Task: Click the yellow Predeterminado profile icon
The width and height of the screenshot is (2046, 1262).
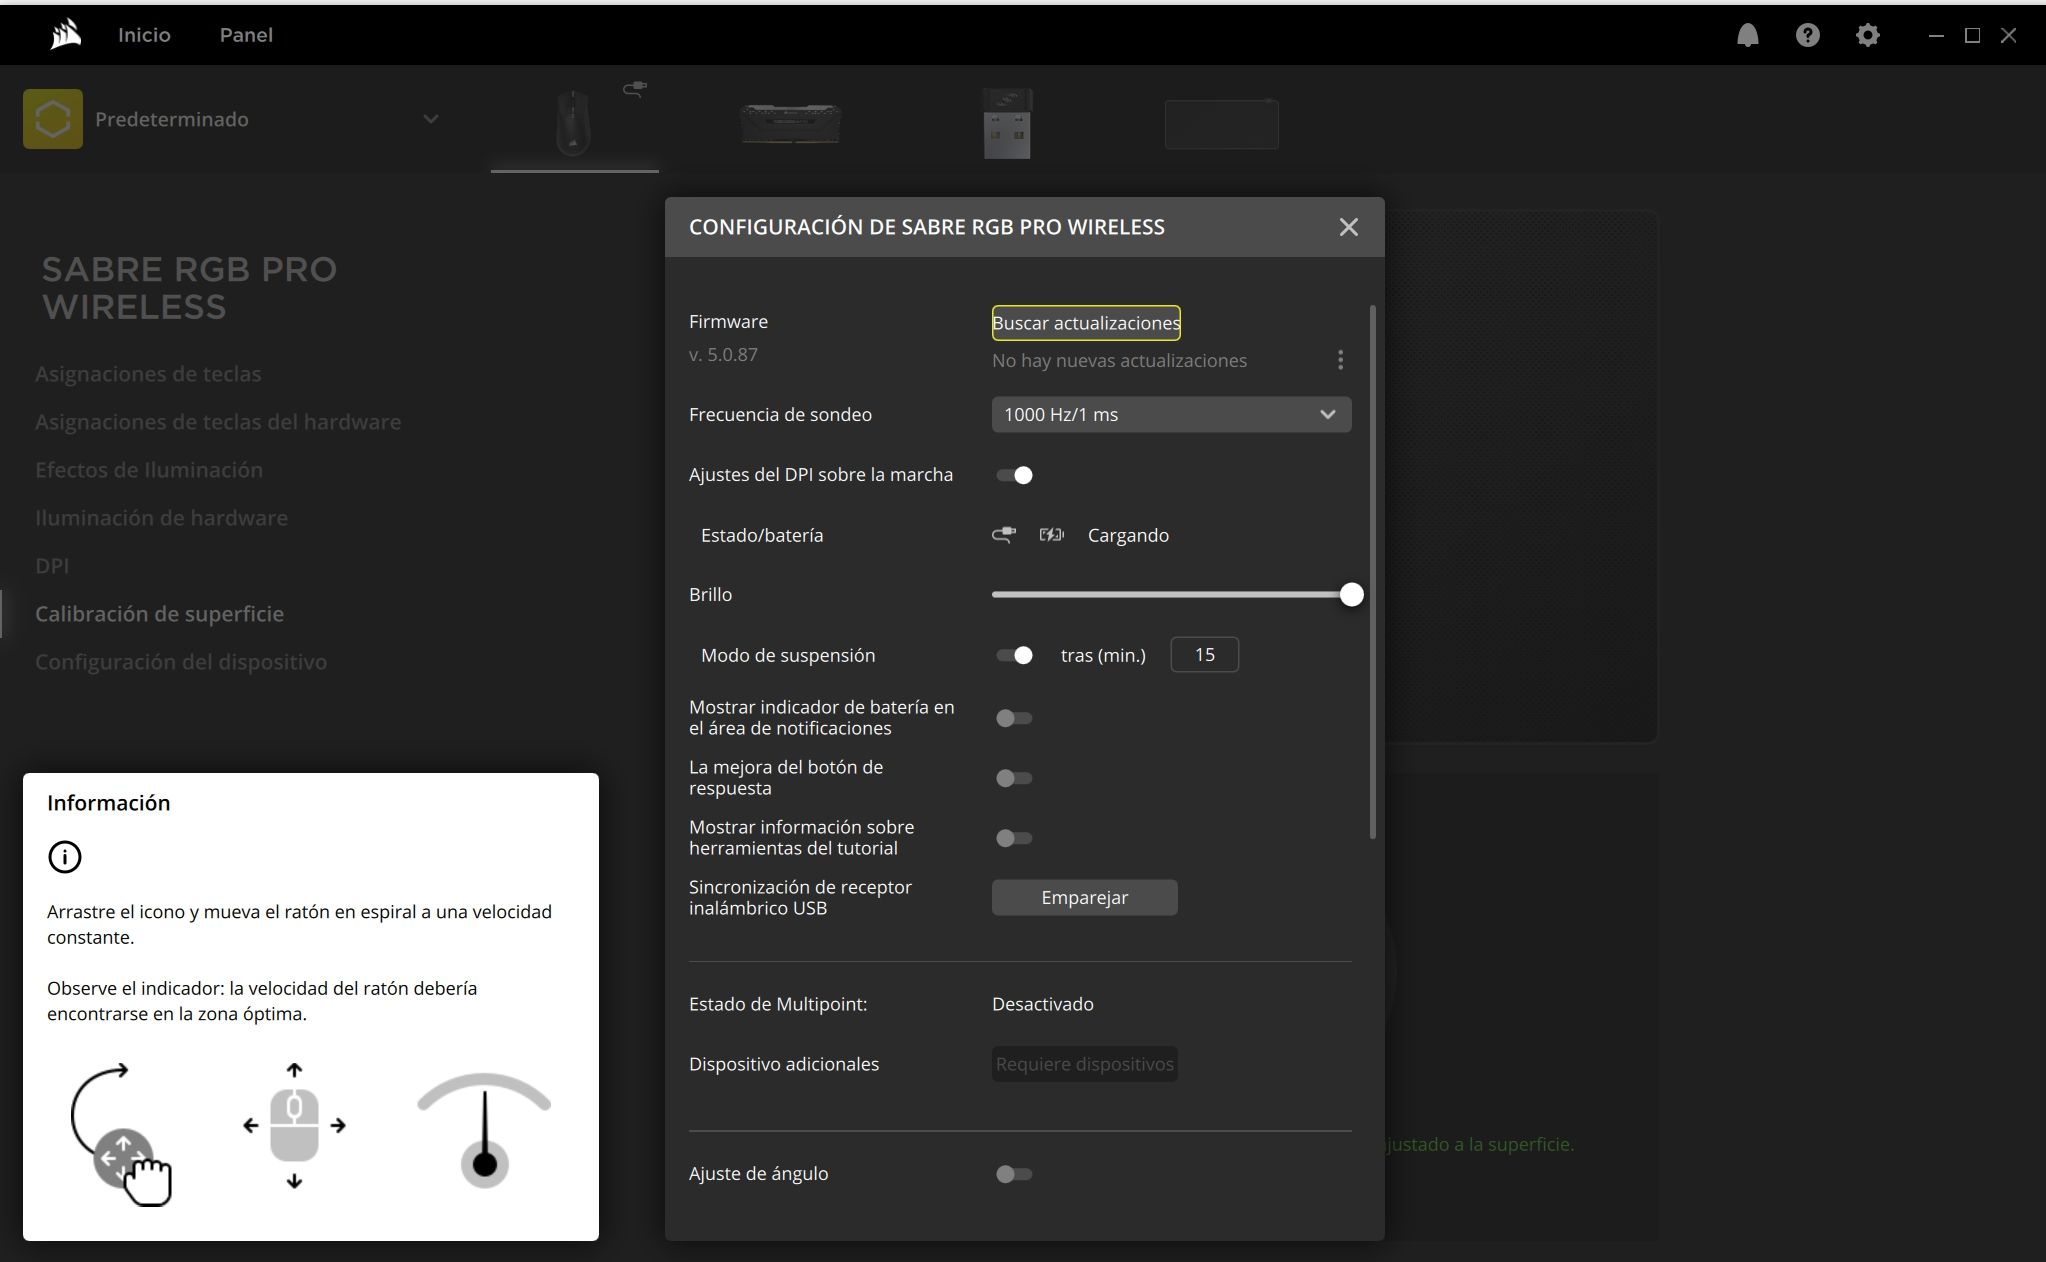Action: [53, 119]
